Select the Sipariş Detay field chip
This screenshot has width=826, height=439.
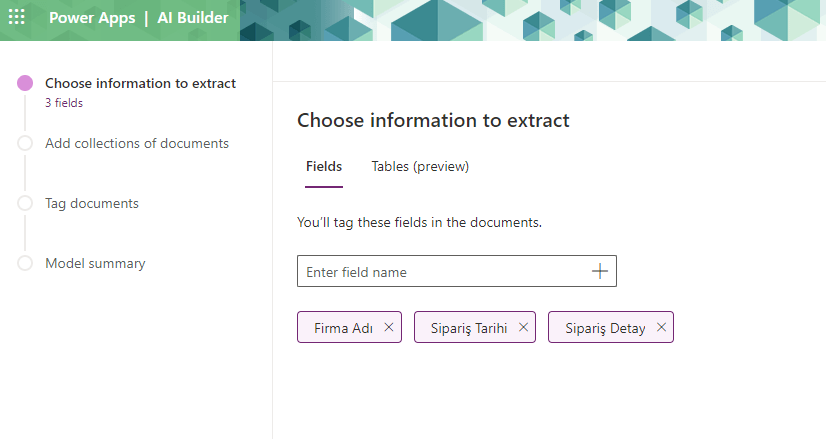(x=604, y=328)
